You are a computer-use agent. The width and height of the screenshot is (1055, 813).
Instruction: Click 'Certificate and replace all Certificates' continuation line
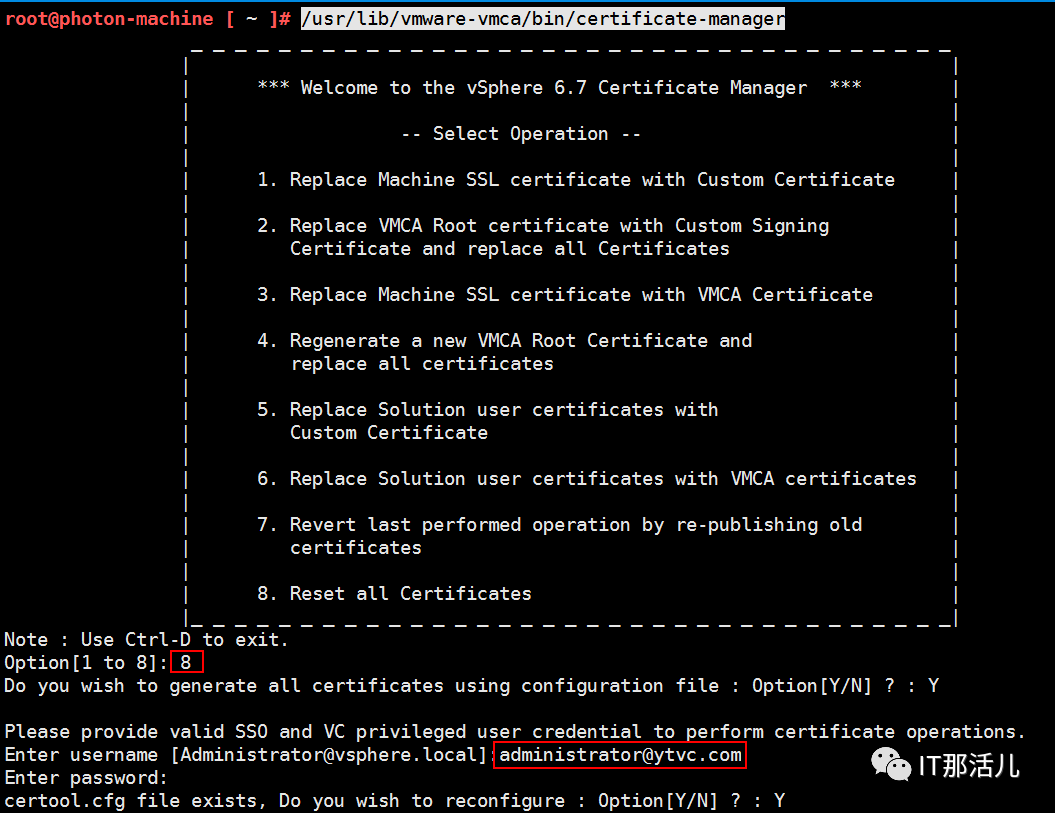(509, 248)
